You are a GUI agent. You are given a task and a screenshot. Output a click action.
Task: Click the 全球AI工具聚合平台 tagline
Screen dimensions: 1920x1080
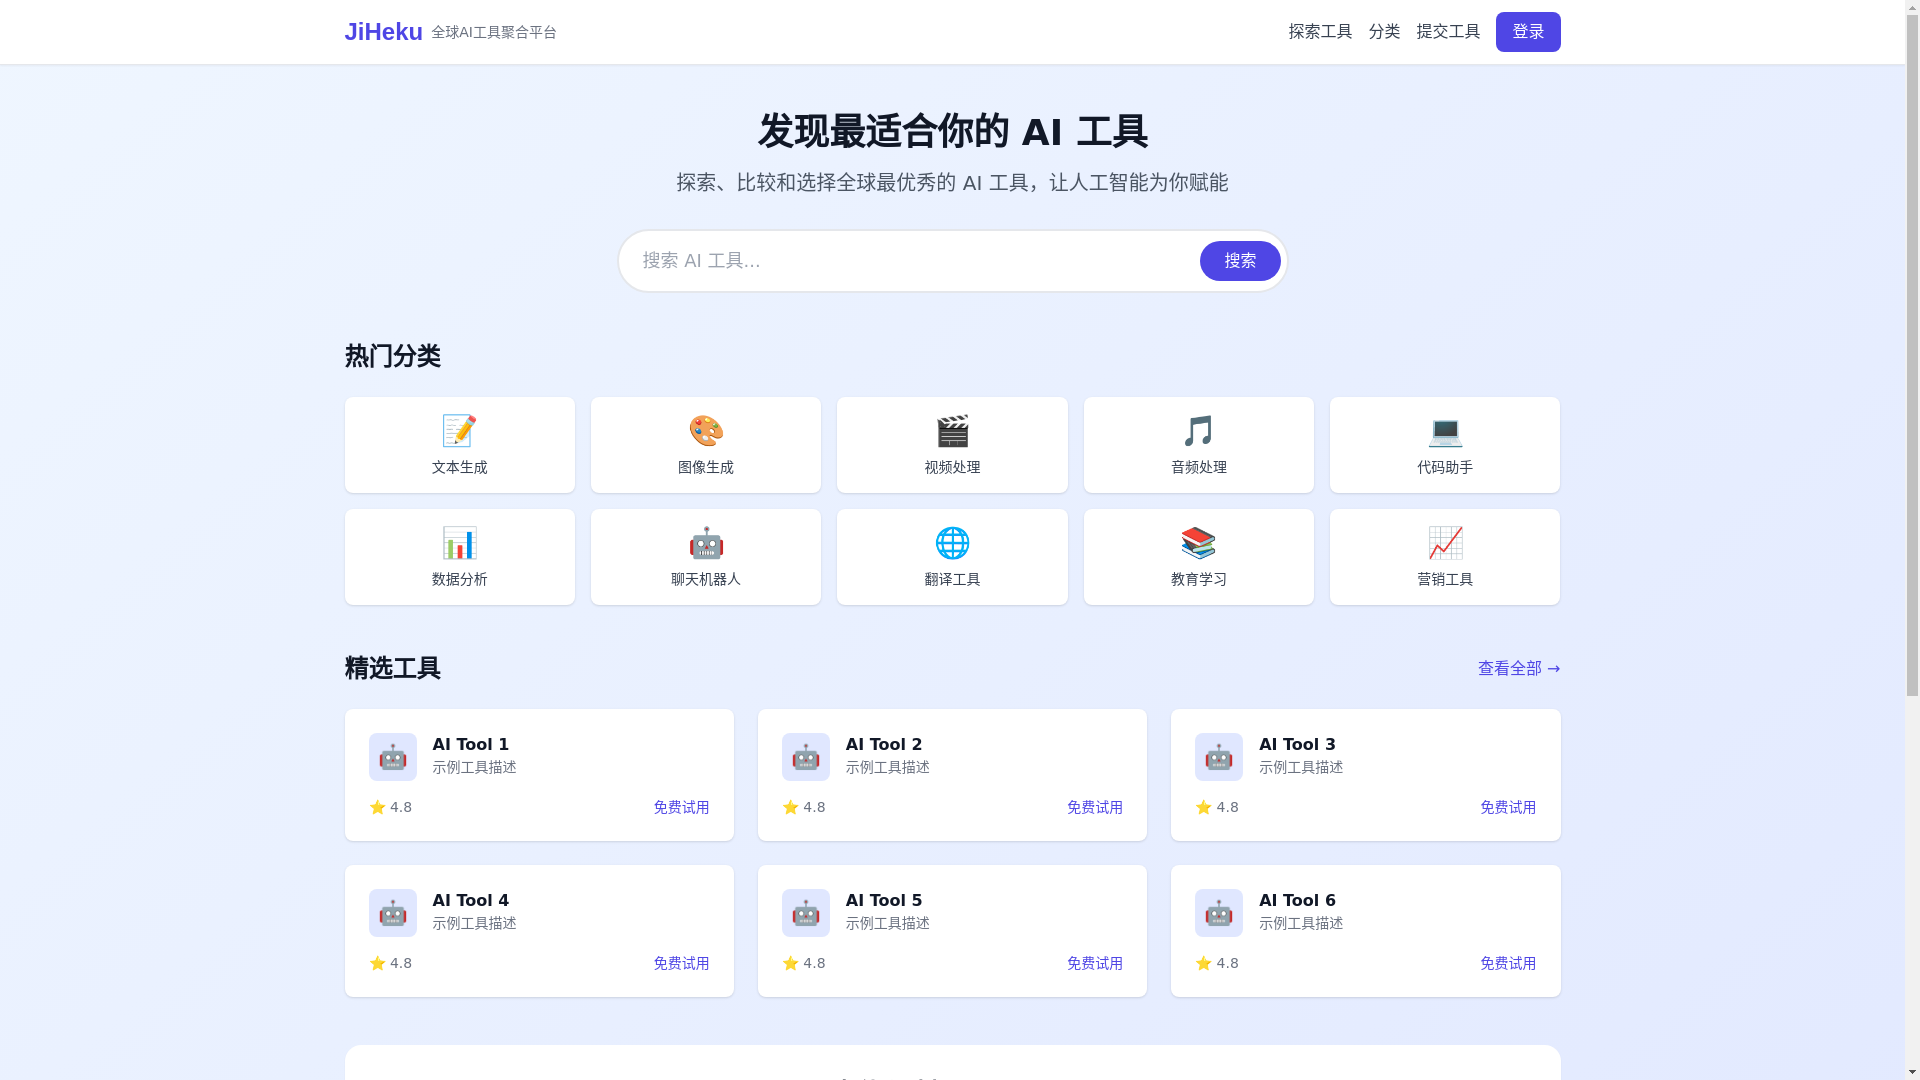click(x=494, y=32)
